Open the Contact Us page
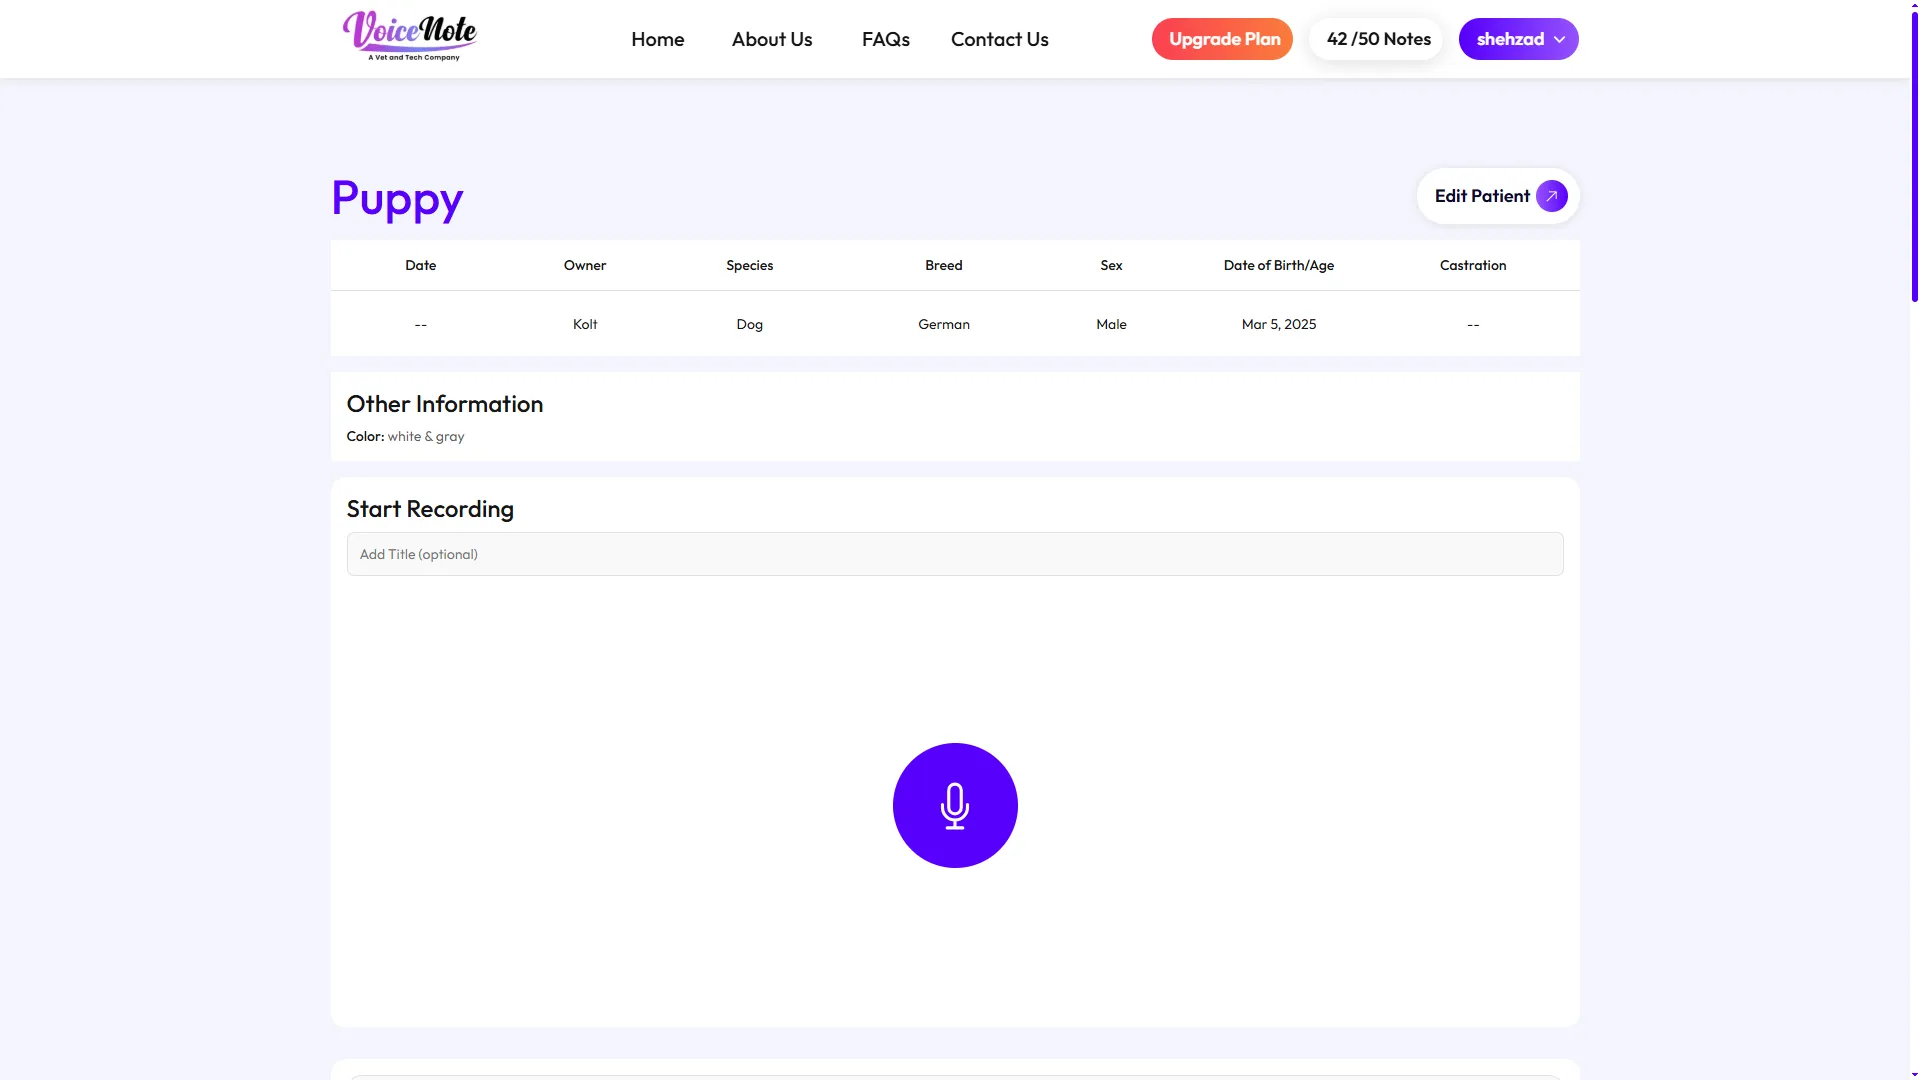 1000,39
